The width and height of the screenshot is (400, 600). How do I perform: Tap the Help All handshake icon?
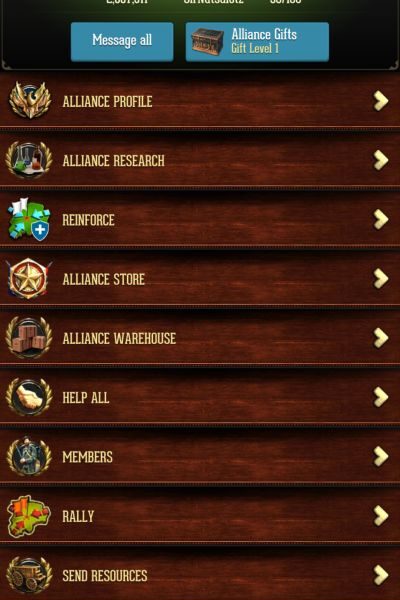[x=29, y=397]
